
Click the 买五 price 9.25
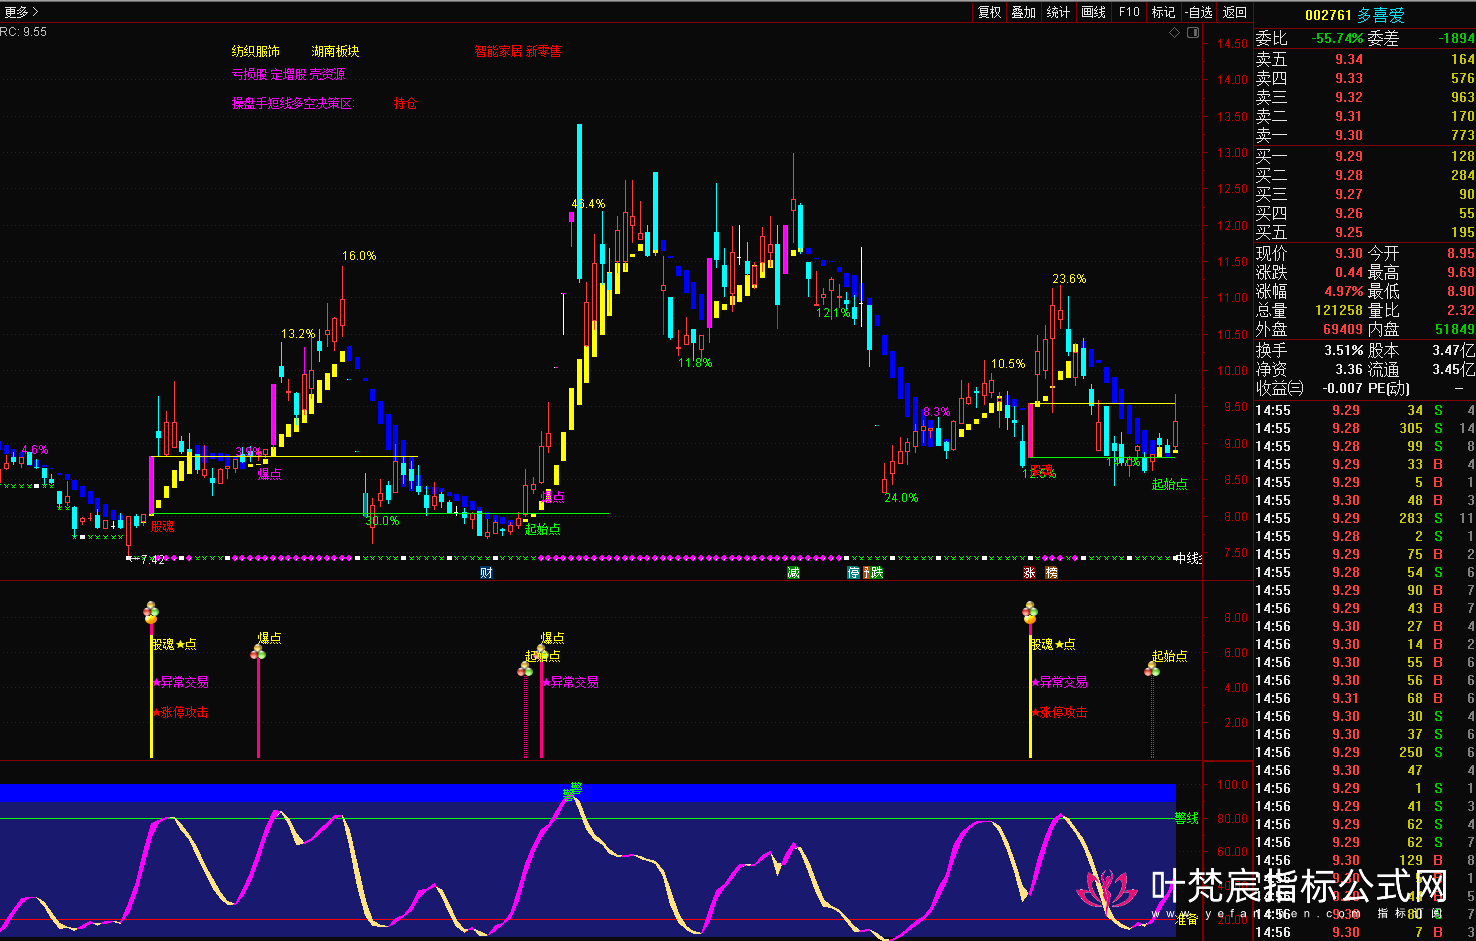click(1348, 232)
